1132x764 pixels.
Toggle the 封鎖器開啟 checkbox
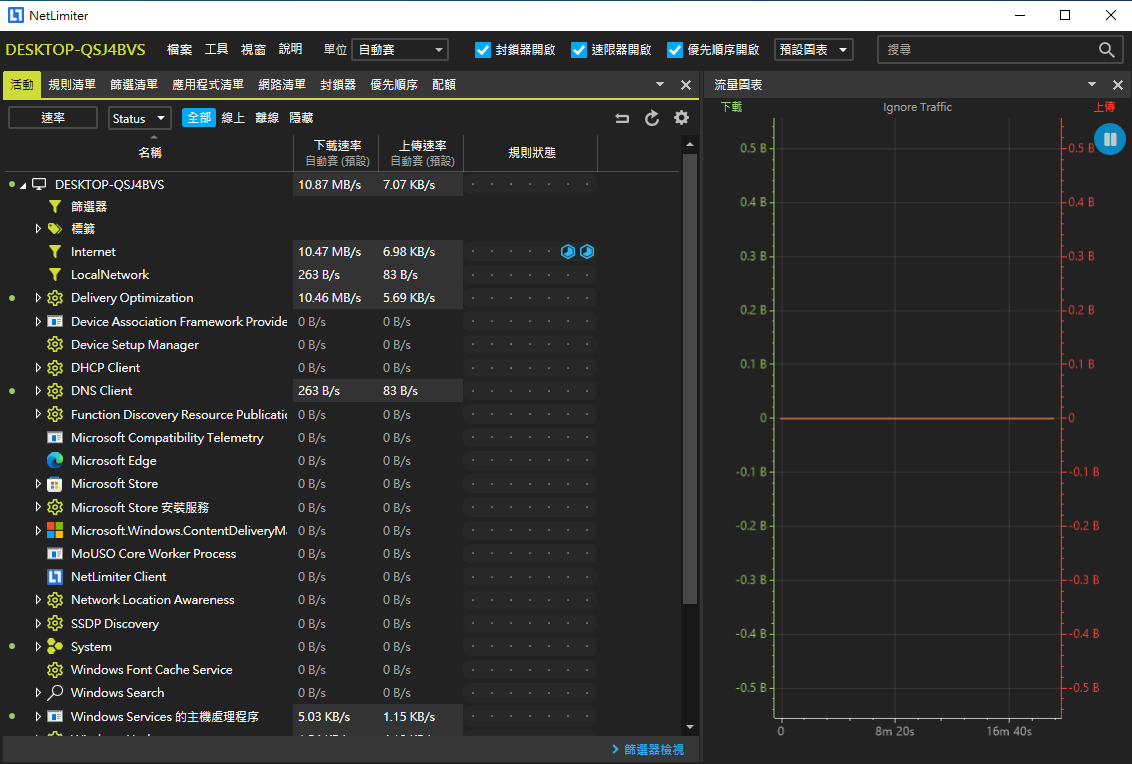(x=483, y=50)
